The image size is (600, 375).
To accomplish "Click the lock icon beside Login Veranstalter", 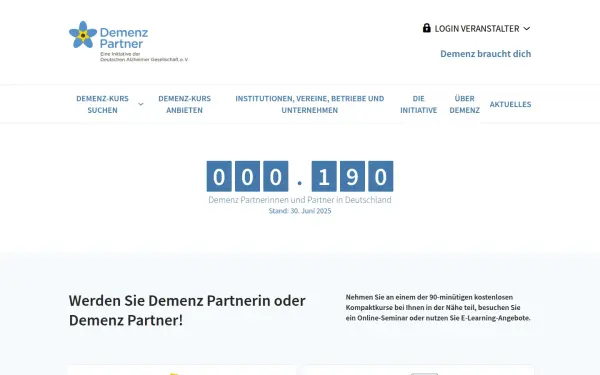I will click(426, 28).
